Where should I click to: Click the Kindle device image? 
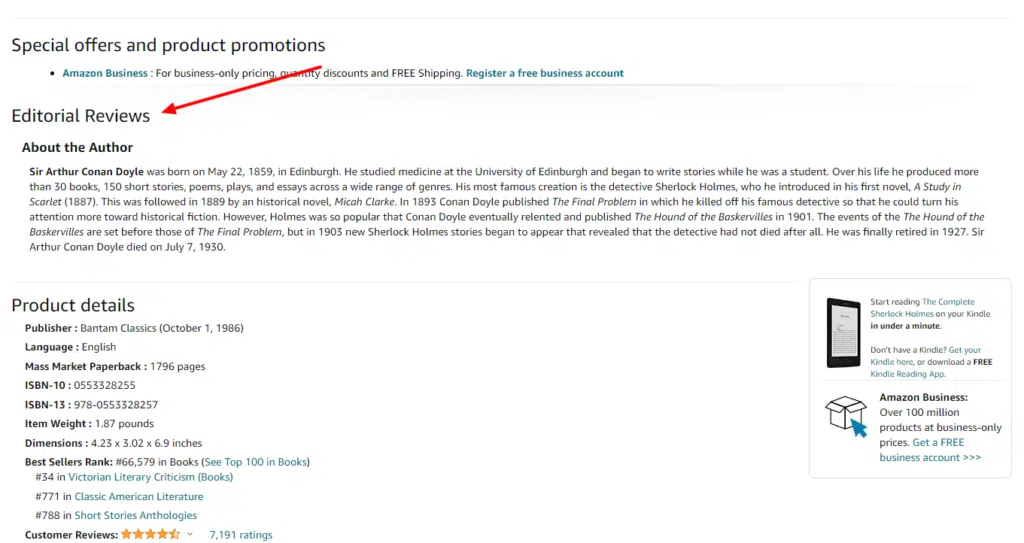click(x=843, y=333)
